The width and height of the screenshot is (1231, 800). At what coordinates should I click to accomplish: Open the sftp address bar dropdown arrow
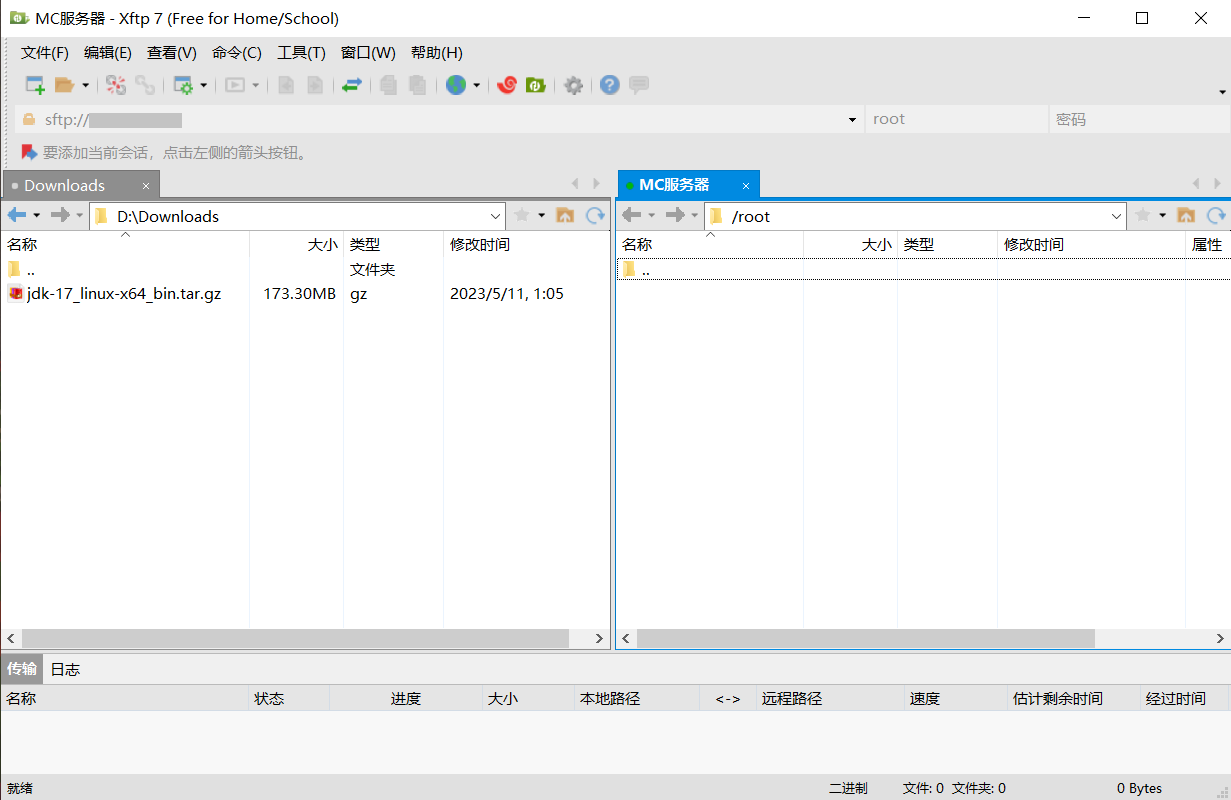(852, 120)
